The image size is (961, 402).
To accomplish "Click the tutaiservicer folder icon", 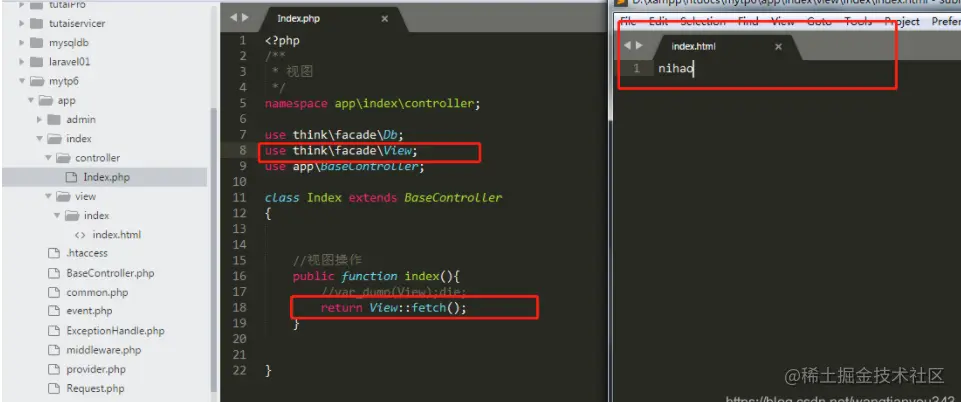I will pyautogui.click(x=37, y=23).
